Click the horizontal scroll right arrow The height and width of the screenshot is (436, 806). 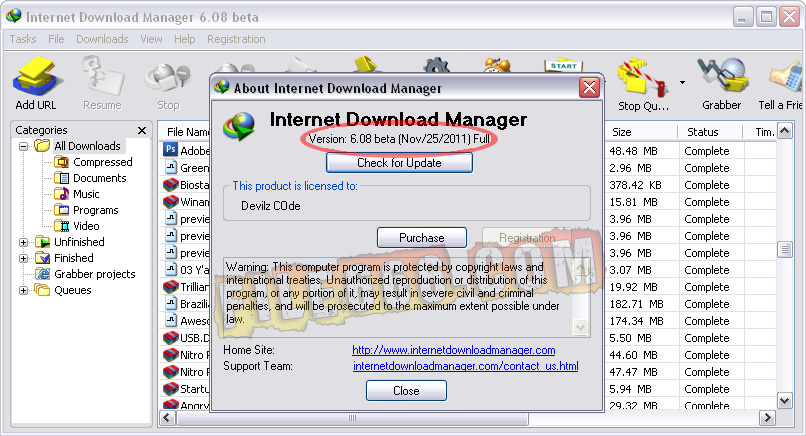click(x=767, y=417)
